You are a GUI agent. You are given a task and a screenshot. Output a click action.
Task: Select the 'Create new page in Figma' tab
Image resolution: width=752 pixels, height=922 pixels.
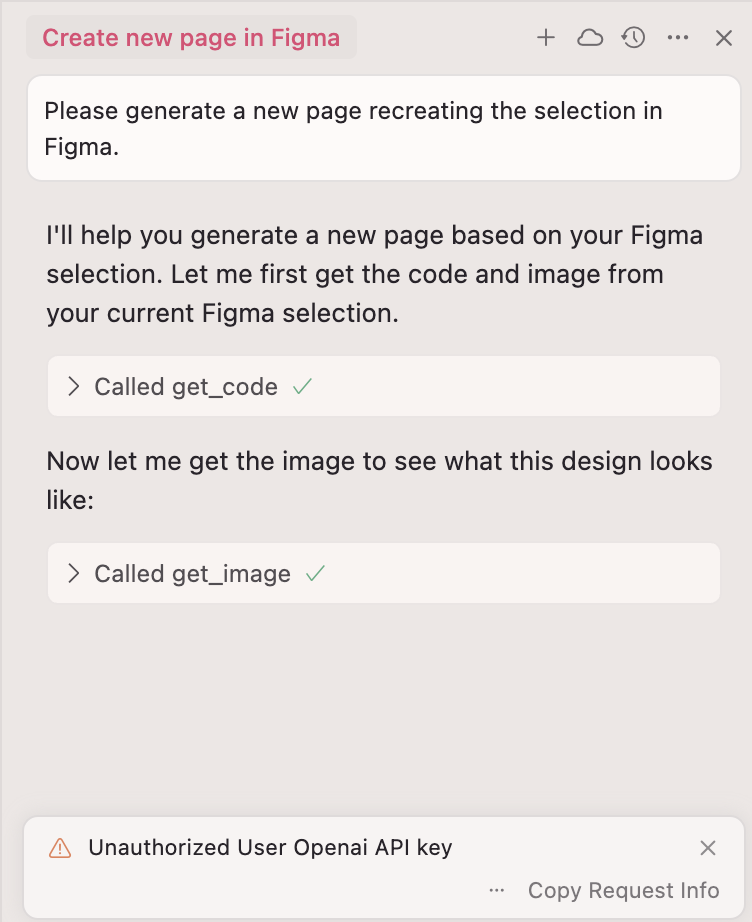point(191,38)
